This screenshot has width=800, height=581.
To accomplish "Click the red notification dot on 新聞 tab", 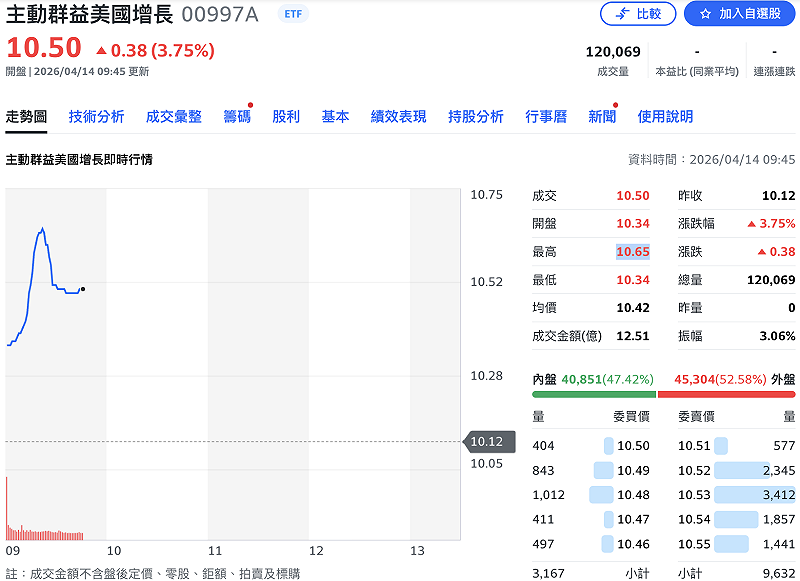I will [616, 105].
